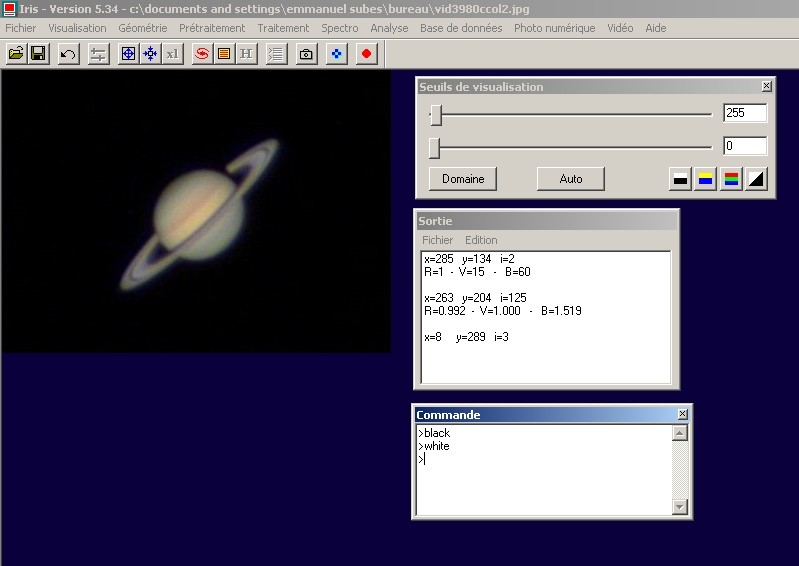Click the upper threshold value field 255

745,113
